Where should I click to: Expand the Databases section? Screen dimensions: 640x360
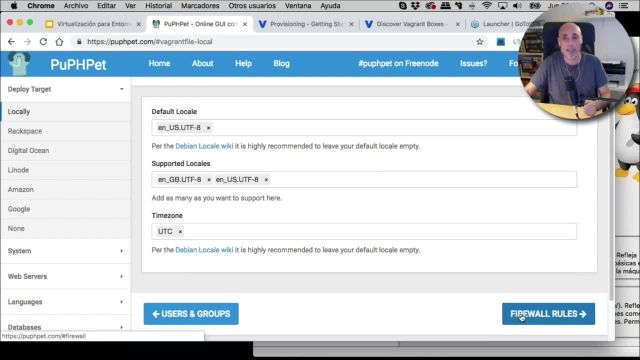pyautogui.click(x=65, y=327)
